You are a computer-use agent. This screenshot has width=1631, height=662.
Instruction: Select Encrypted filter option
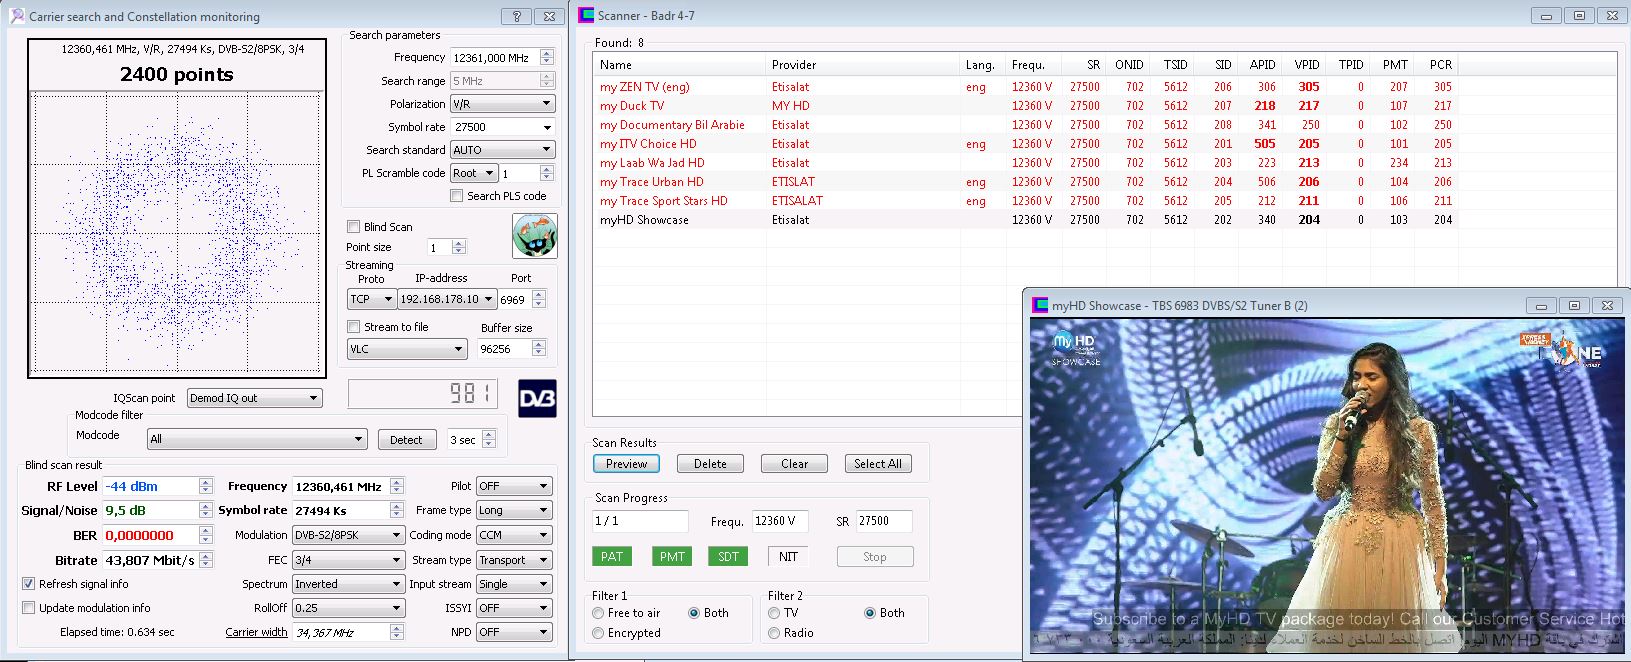(x=598, y=633)
